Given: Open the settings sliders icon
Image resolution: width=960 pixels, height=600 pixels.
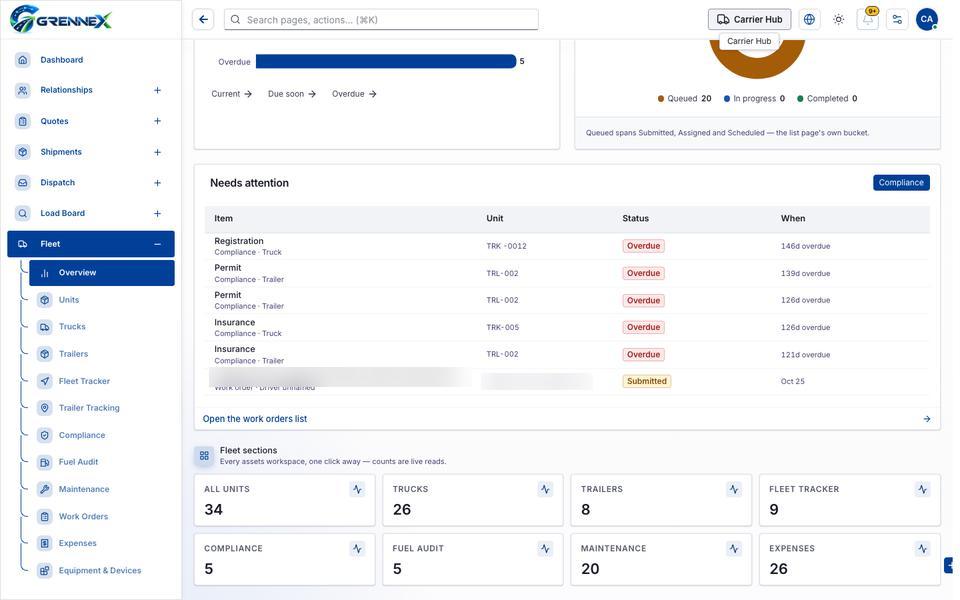Looking at the screenshot, I should 898,20.
